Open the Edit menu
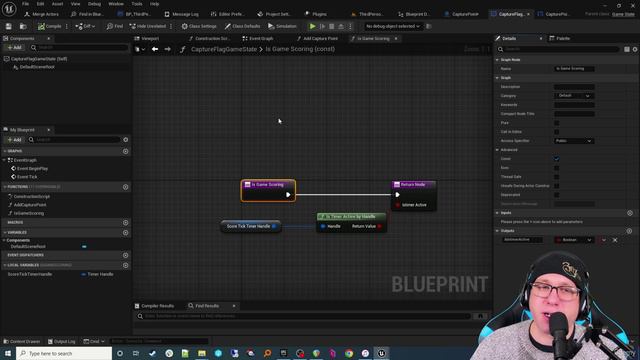 pos(40,4)
